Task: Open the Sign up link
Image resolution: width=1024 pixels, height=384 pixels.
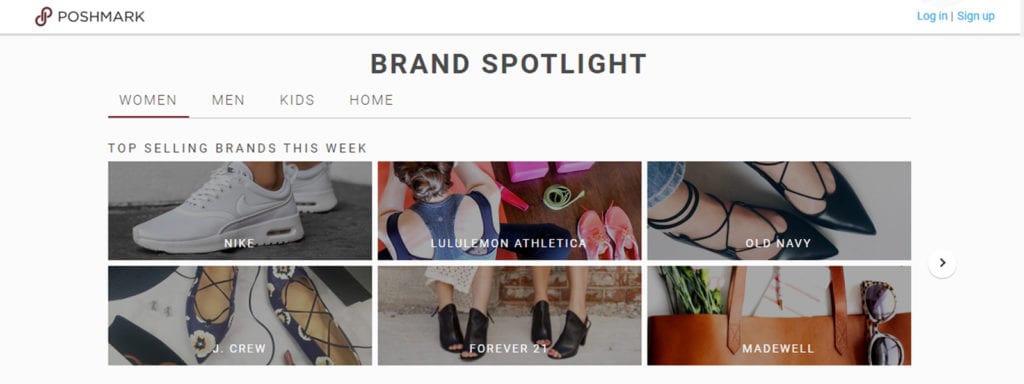Action: 976,16
